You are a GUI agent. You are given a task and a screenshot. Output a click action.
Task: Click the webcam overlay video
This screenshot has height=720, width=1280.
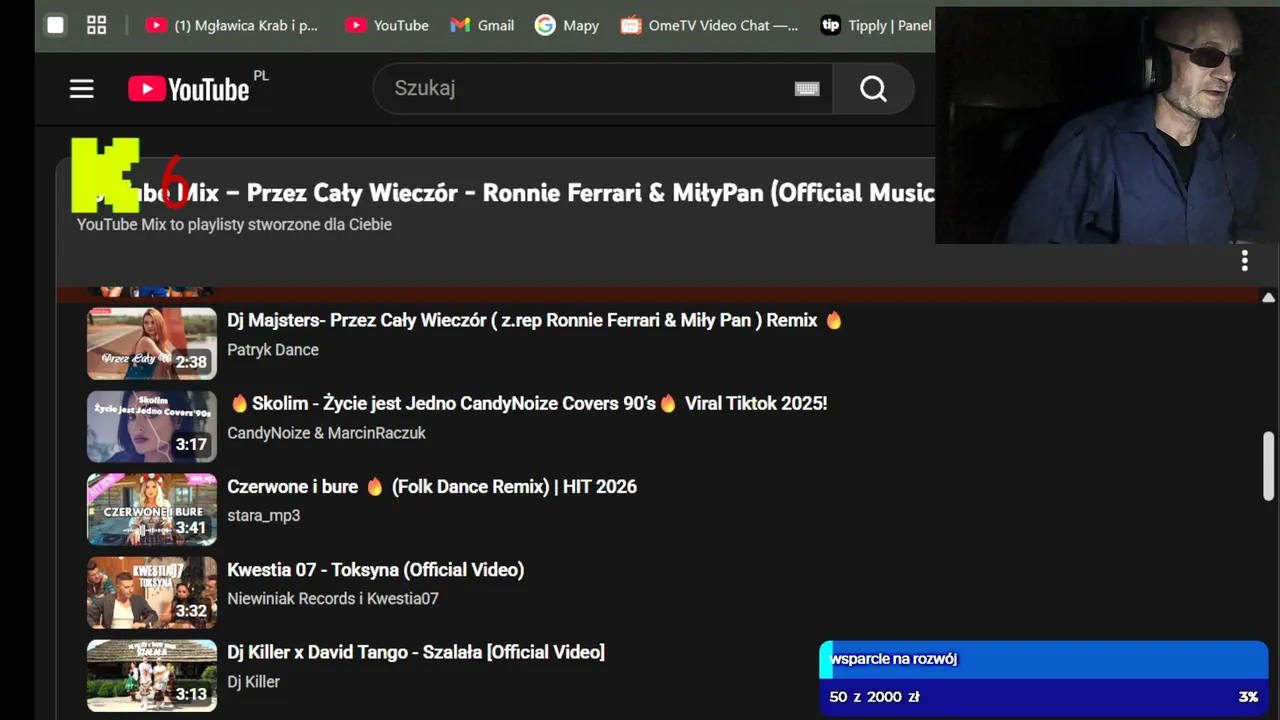(x=1107, y=125)
